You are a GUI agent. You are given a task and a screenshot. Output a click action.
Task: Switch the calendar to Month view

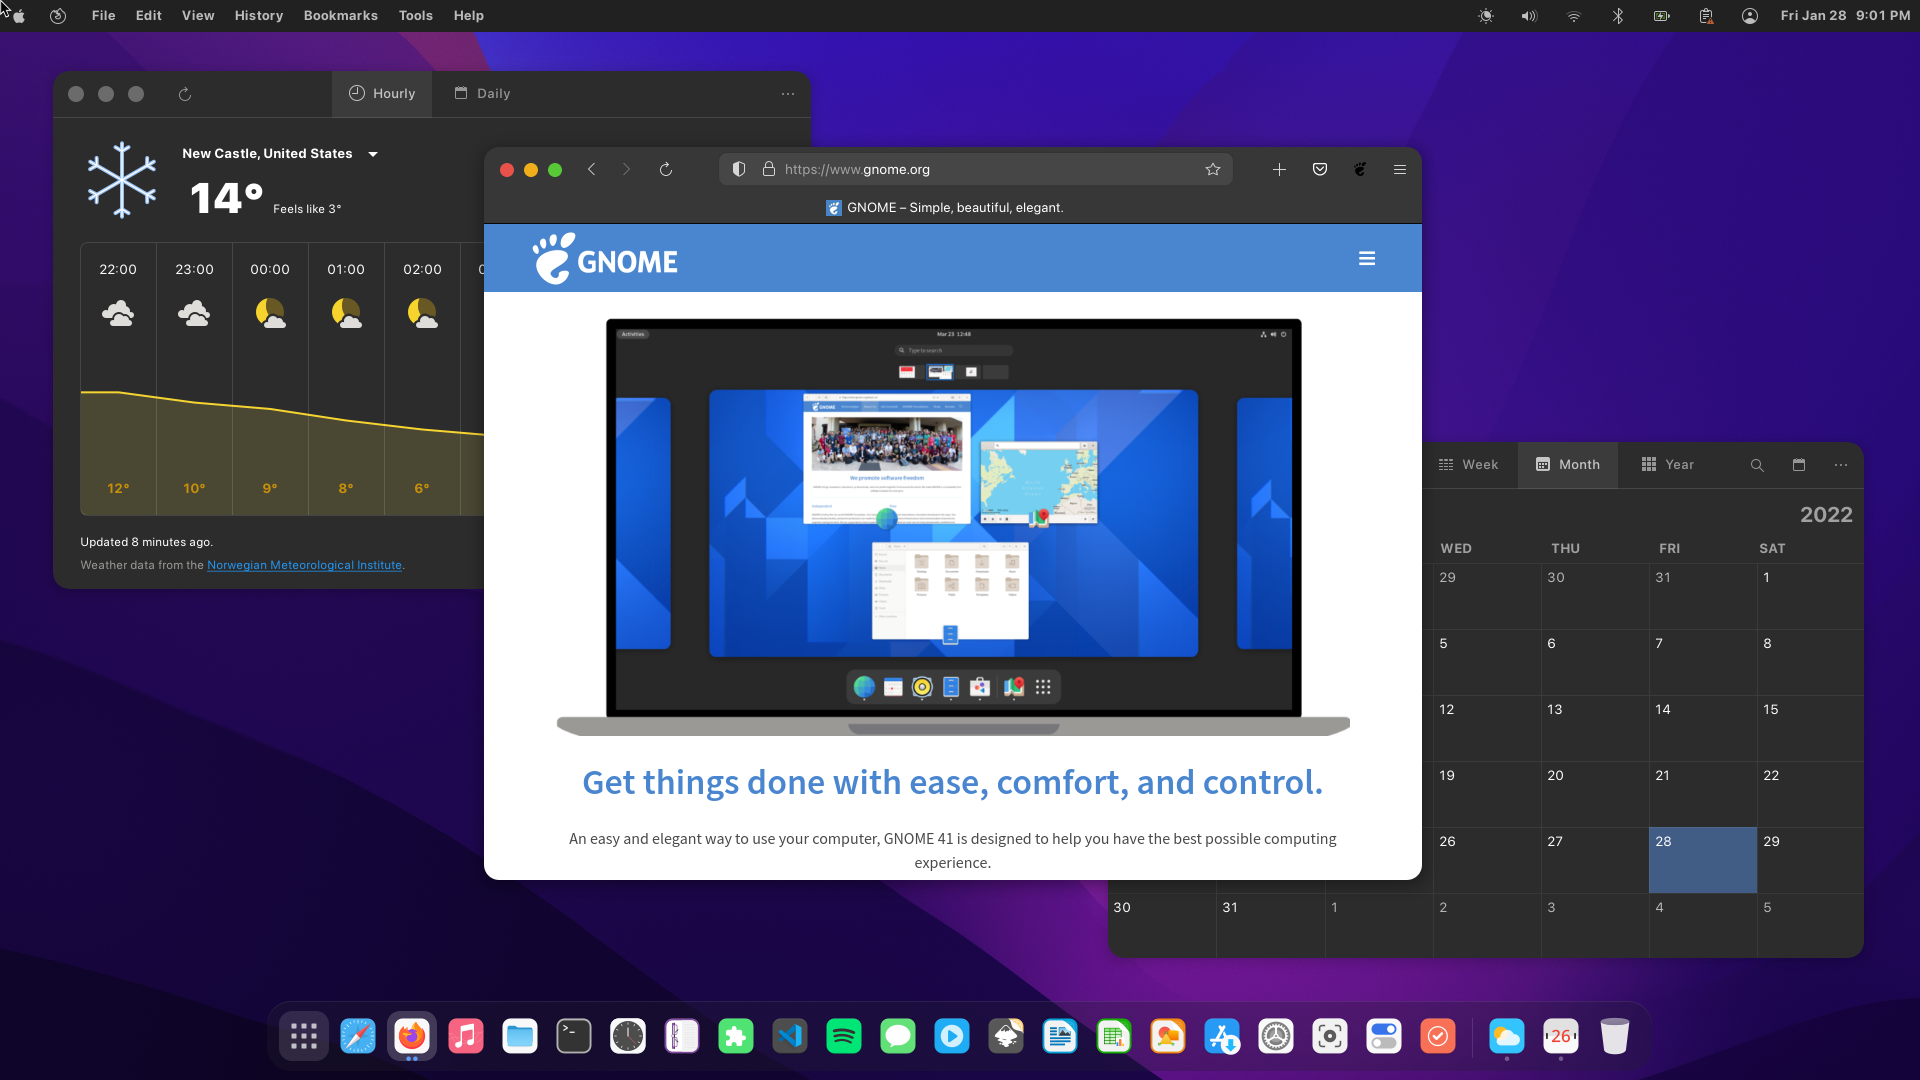(1568, 465)
